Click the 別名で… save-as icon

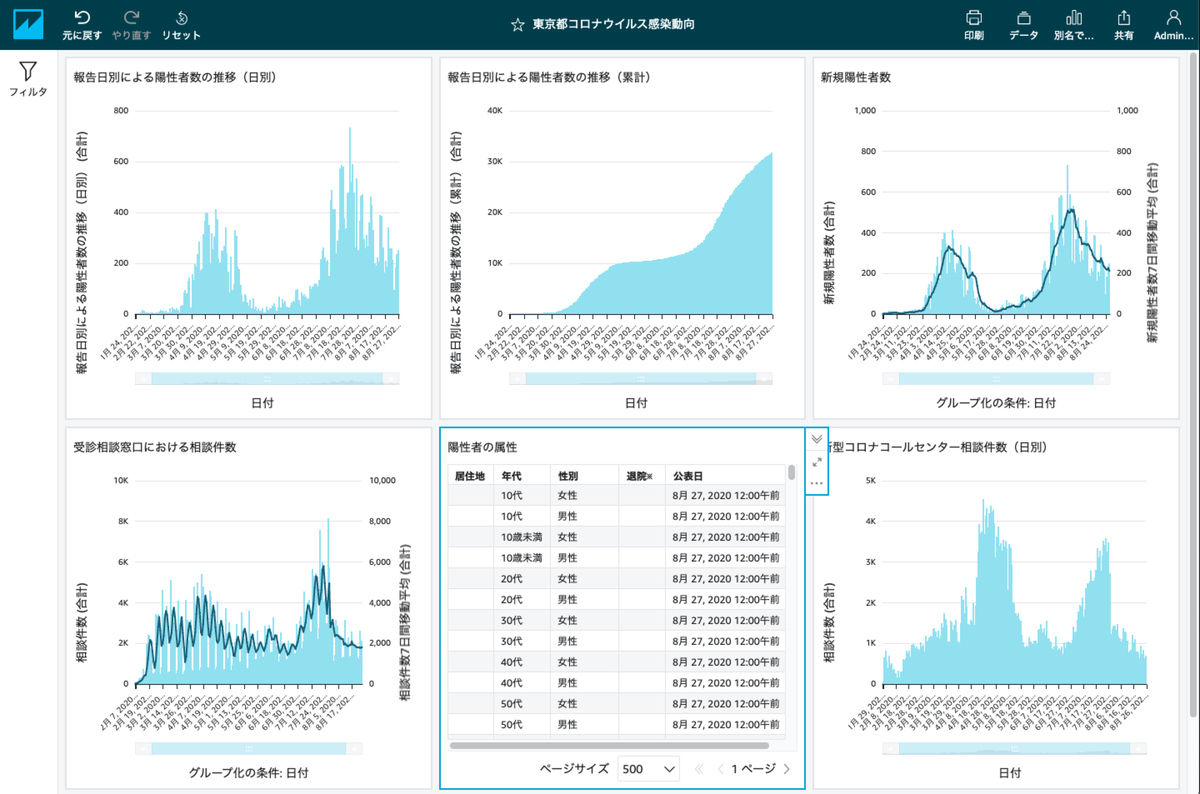pyautogui.click(x=1074, y=17)
